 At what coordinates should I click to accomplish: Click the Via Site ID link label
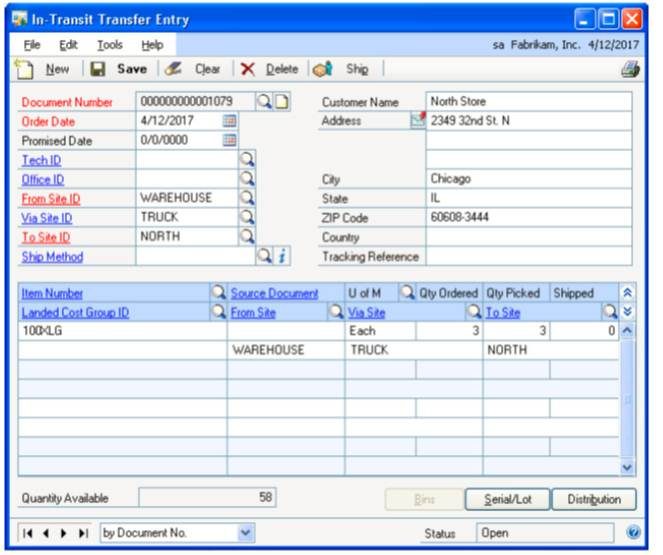[x=47, y=218]
